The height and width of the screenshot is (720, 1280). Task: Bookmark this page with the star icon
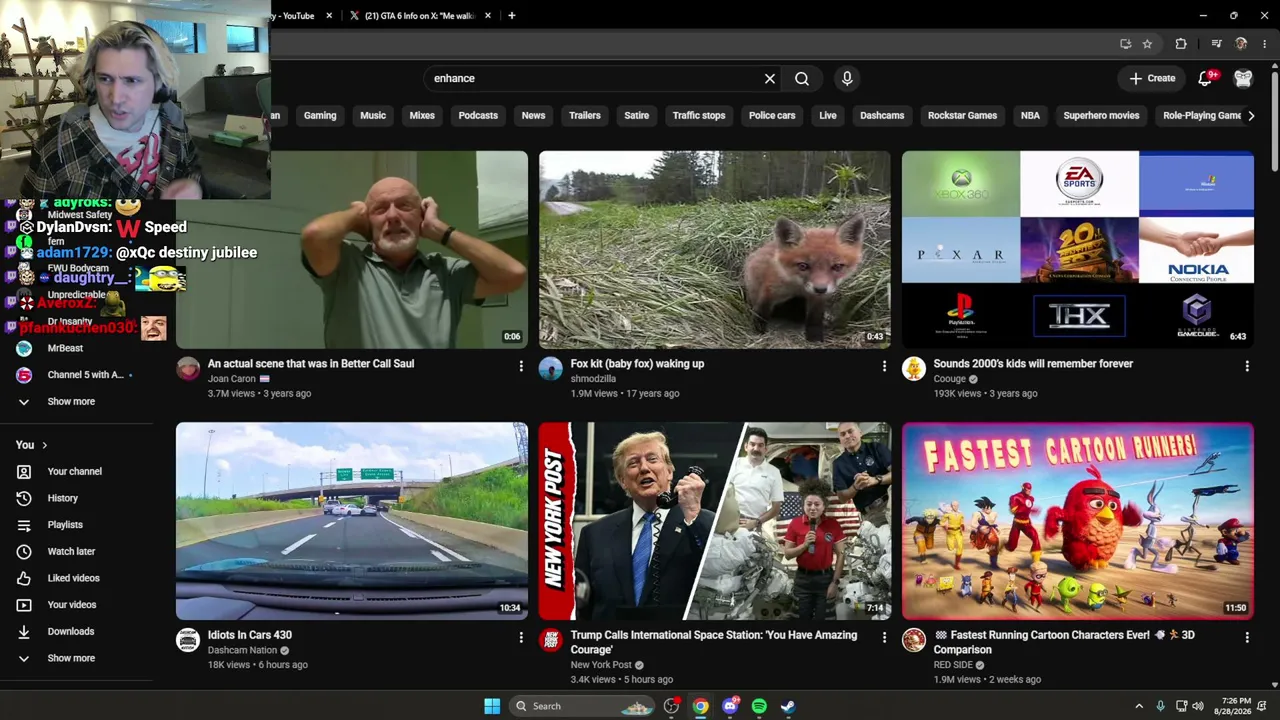(1147, 44)
